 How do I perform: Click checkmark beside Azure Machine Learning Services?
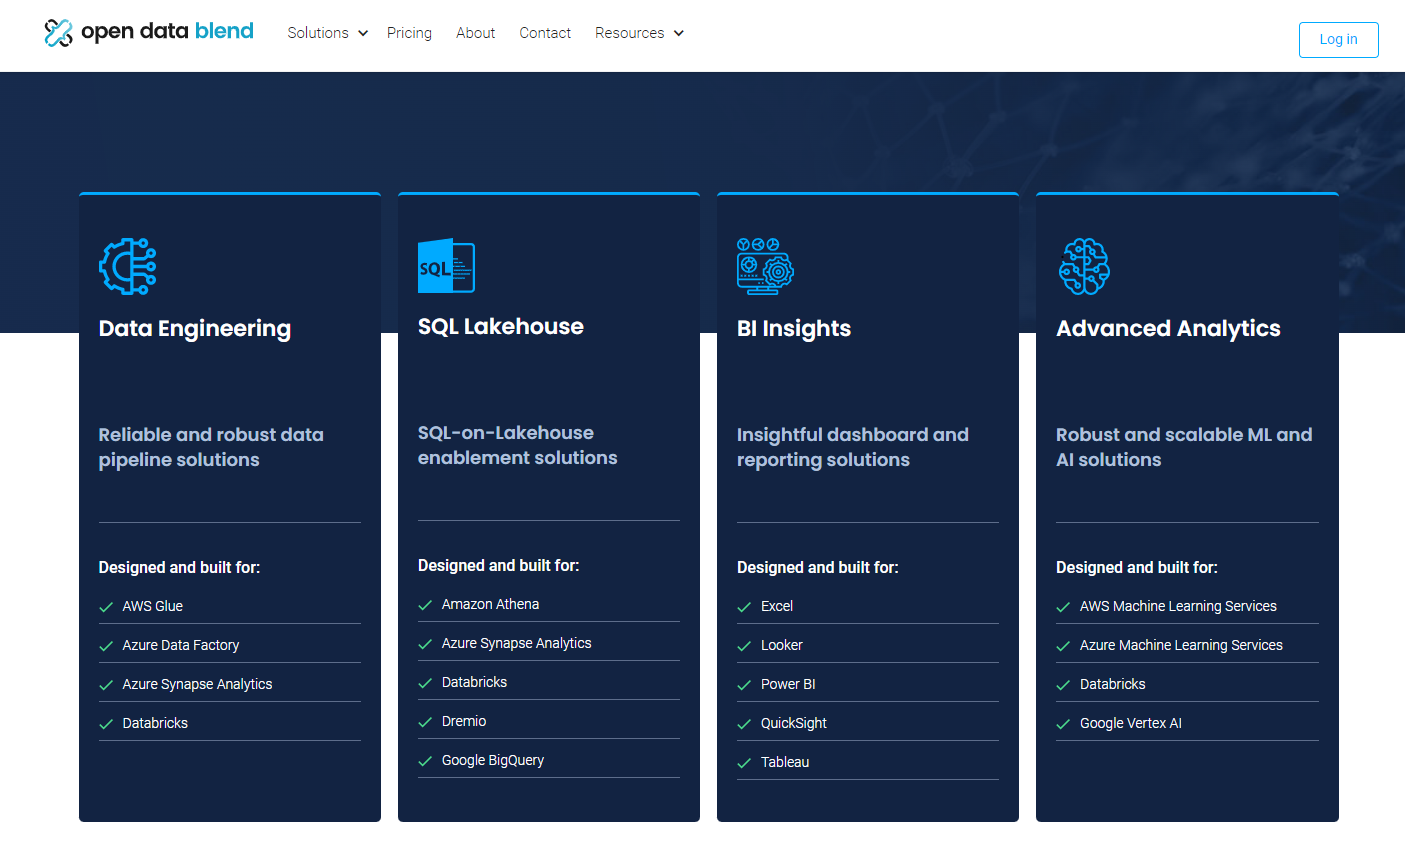tap(1063, 646)
